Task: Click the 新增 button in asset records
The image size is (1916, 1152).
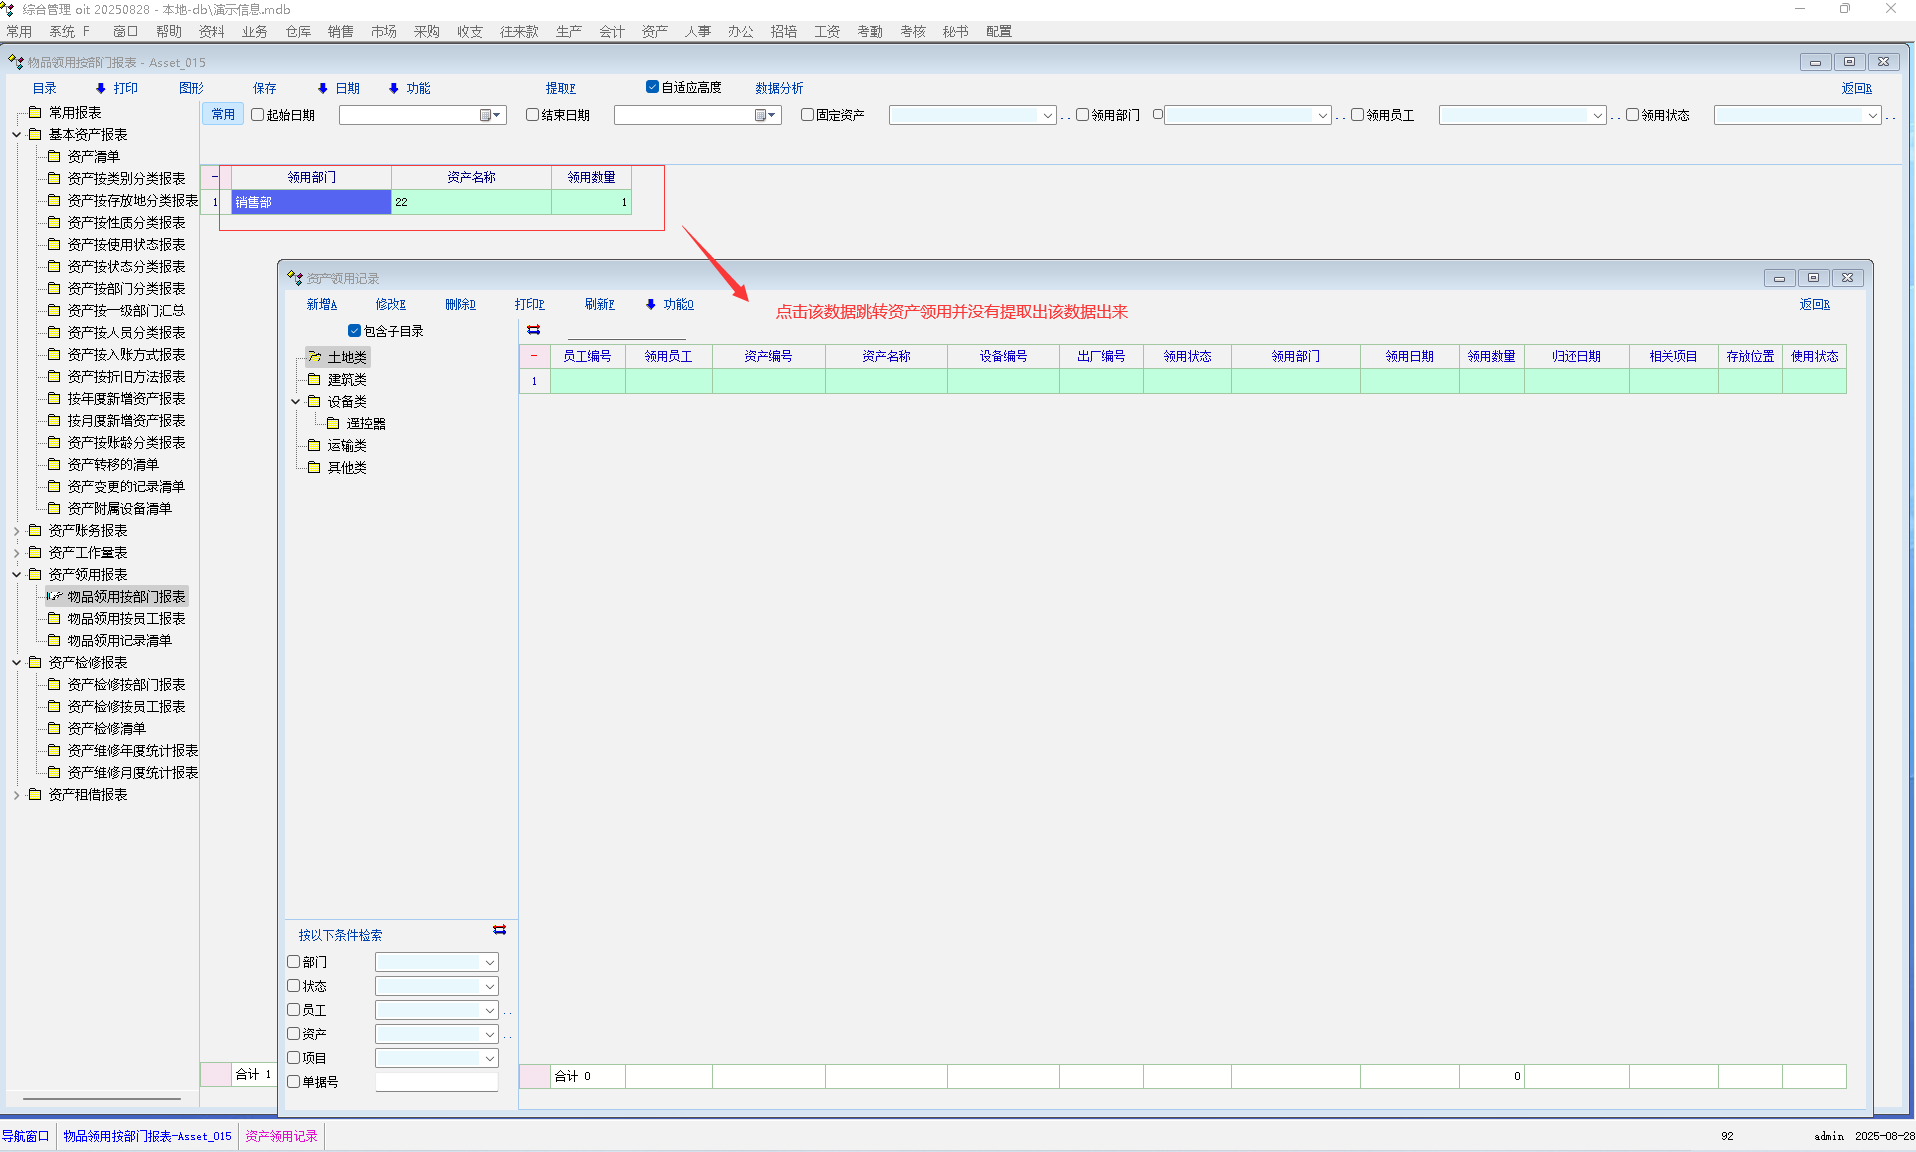Action: (321, 304)
